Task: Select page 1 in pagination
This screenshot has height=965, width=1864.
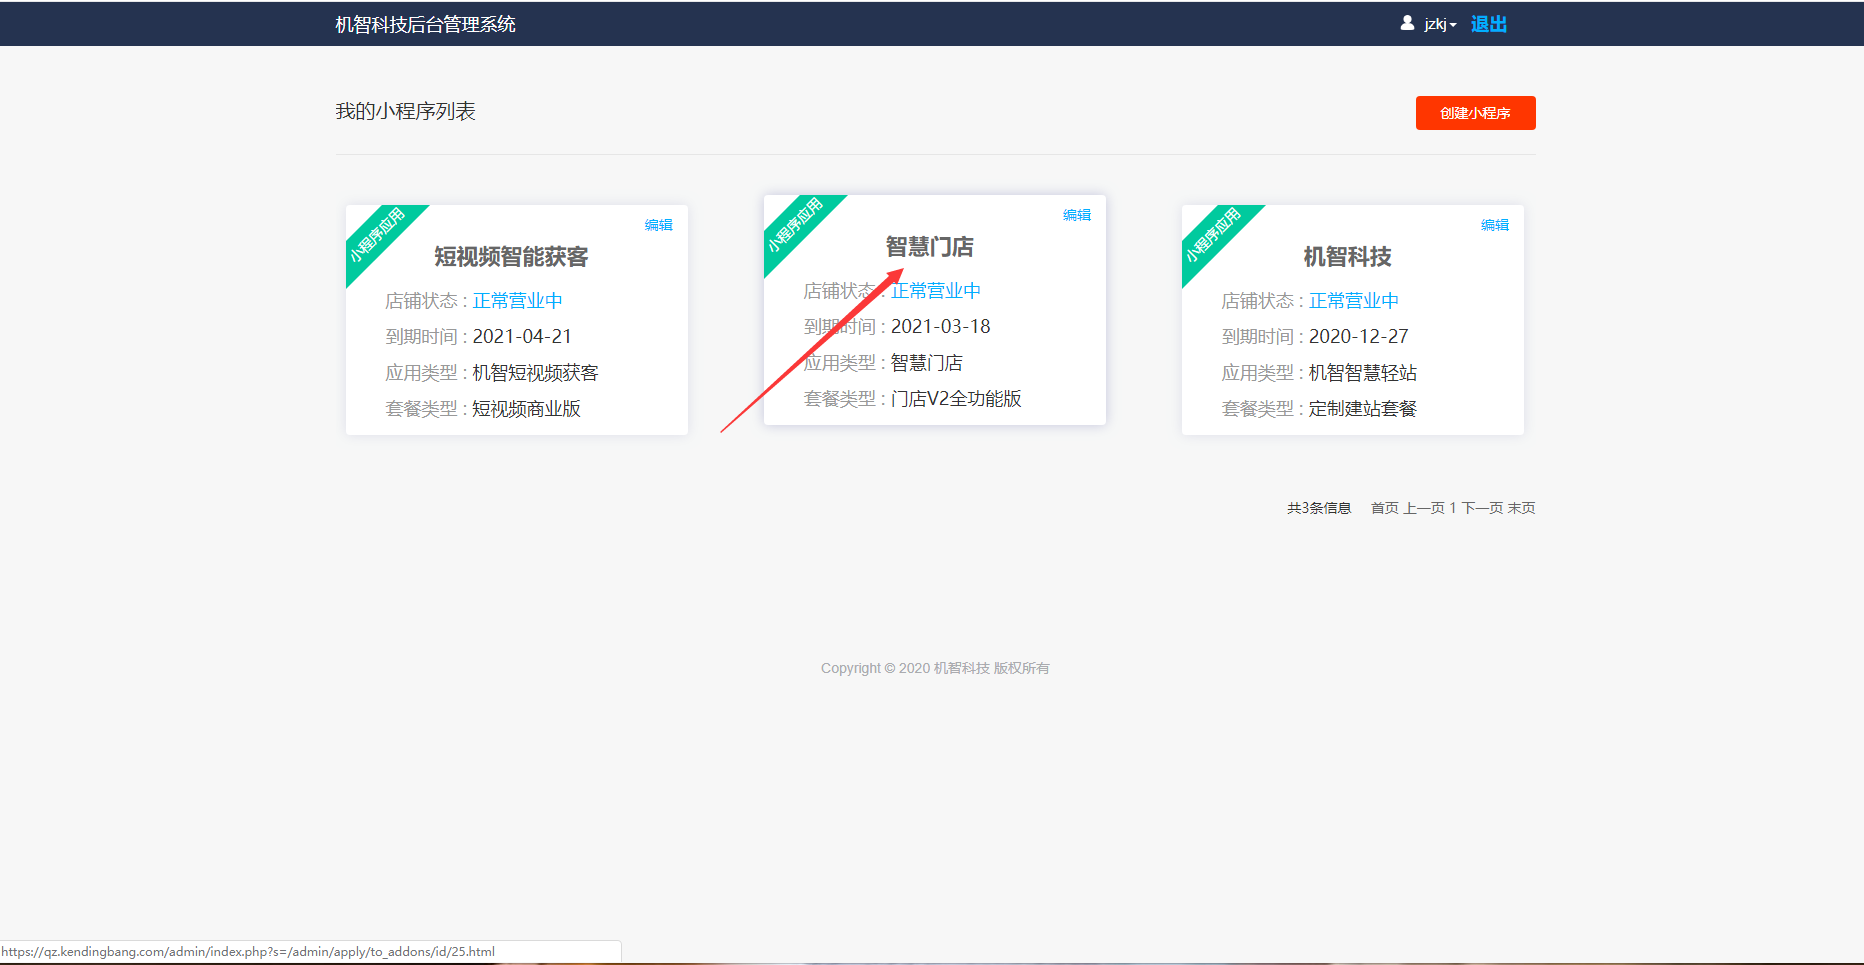Action: 1453,508
